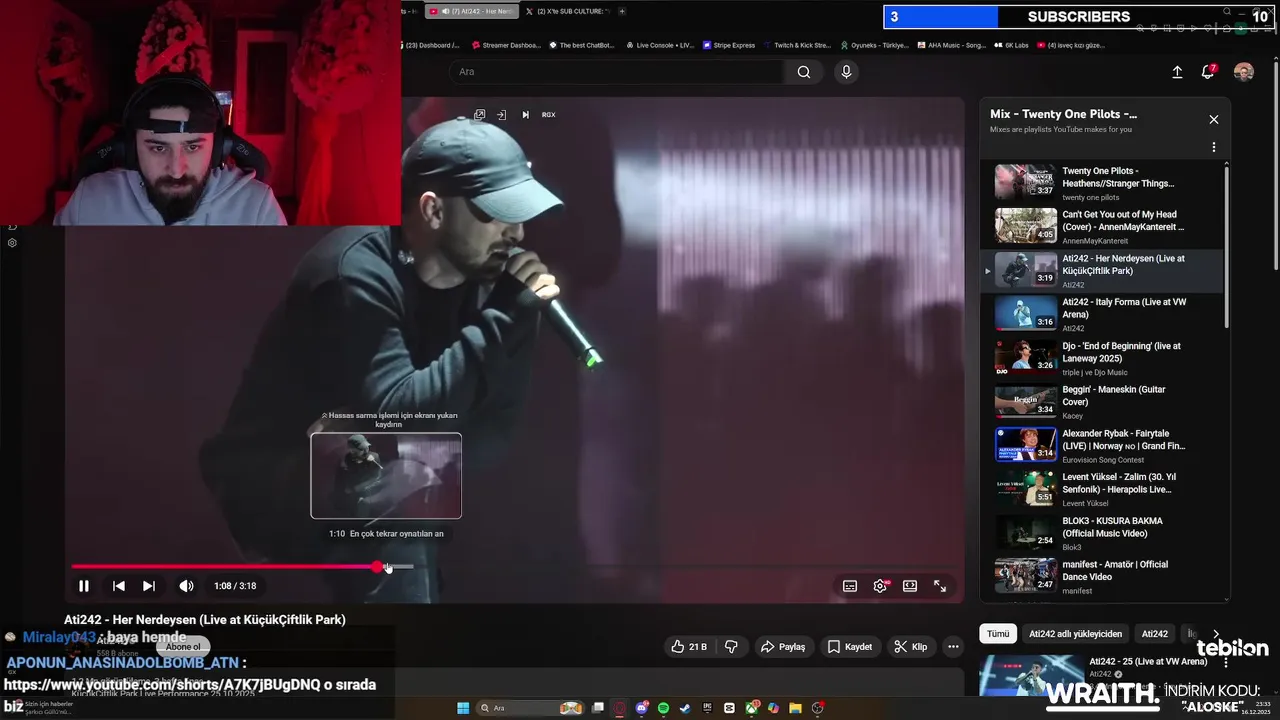This screenshot has height=720, width=1280.
Task: Save video with the Kaydet button
Action: (850, 647)
